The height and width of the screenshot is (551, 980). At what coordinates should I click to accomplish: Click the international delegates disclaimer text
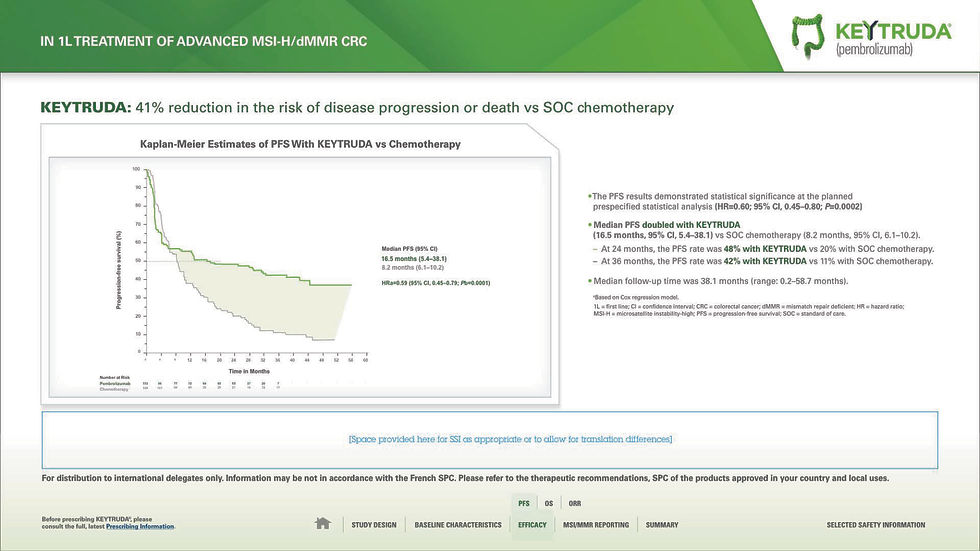[465, 478]
